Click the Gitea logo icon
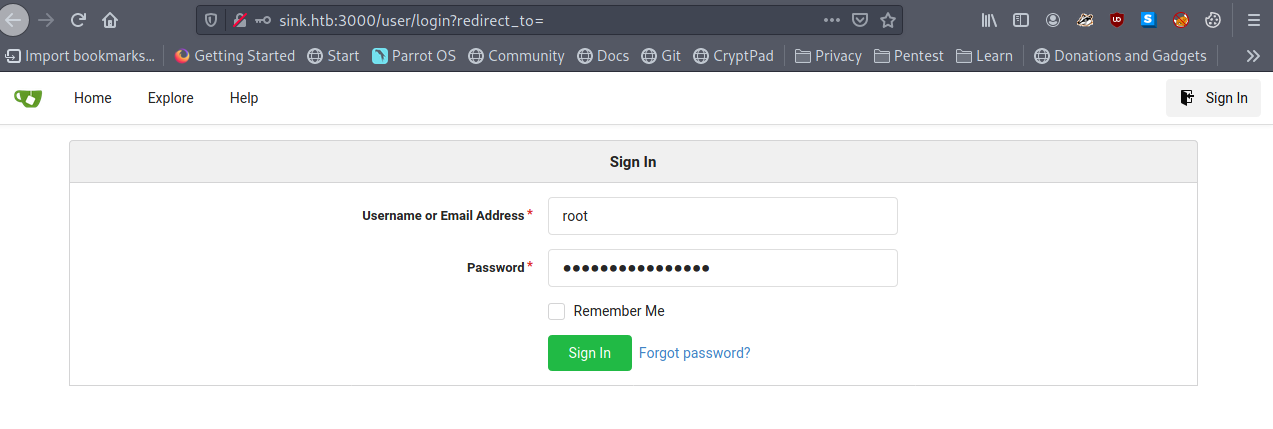 (28, 98)
